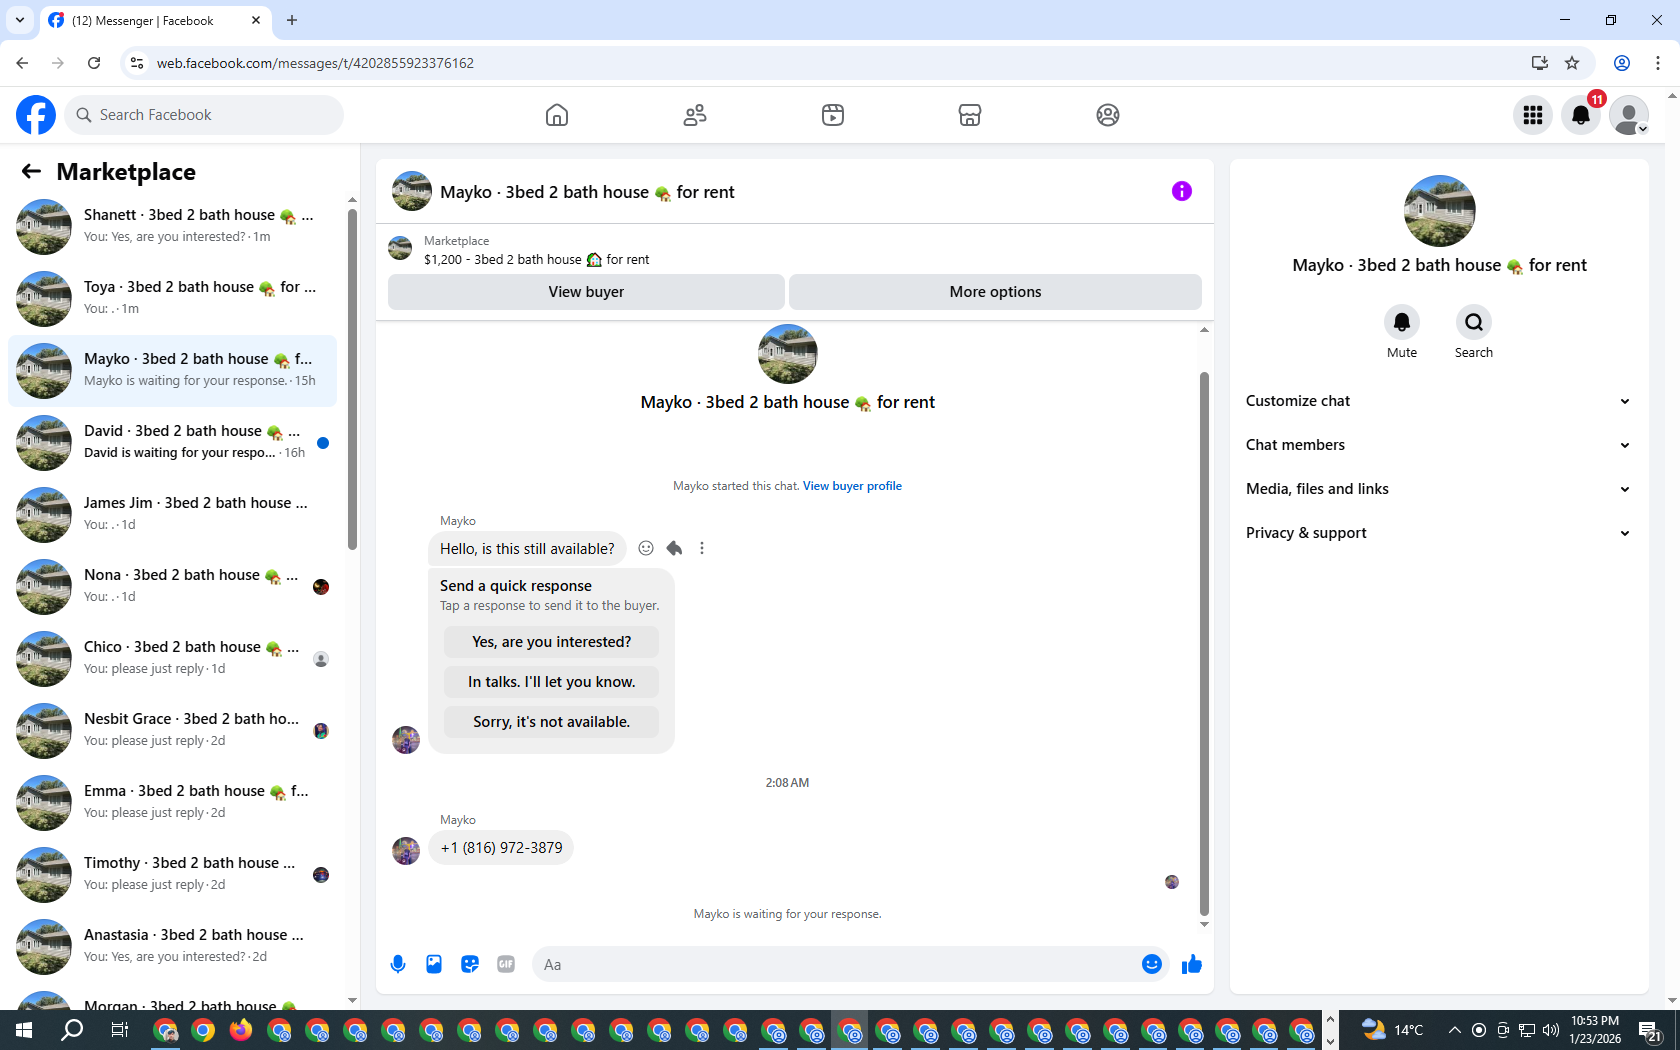Image resolution: width=1680 pixels, height=1050 pixels.
Task: Open a new browser tab
Action: (x=292, y=20)
